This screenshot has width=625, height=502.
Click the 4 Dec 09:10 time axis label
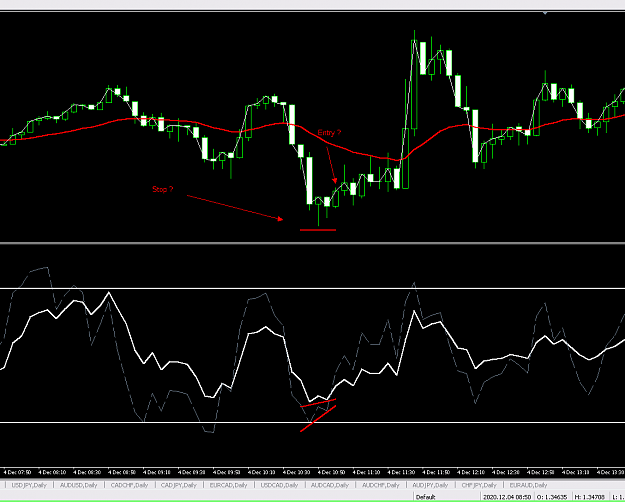pyautogui.click(x=156, y=472)
